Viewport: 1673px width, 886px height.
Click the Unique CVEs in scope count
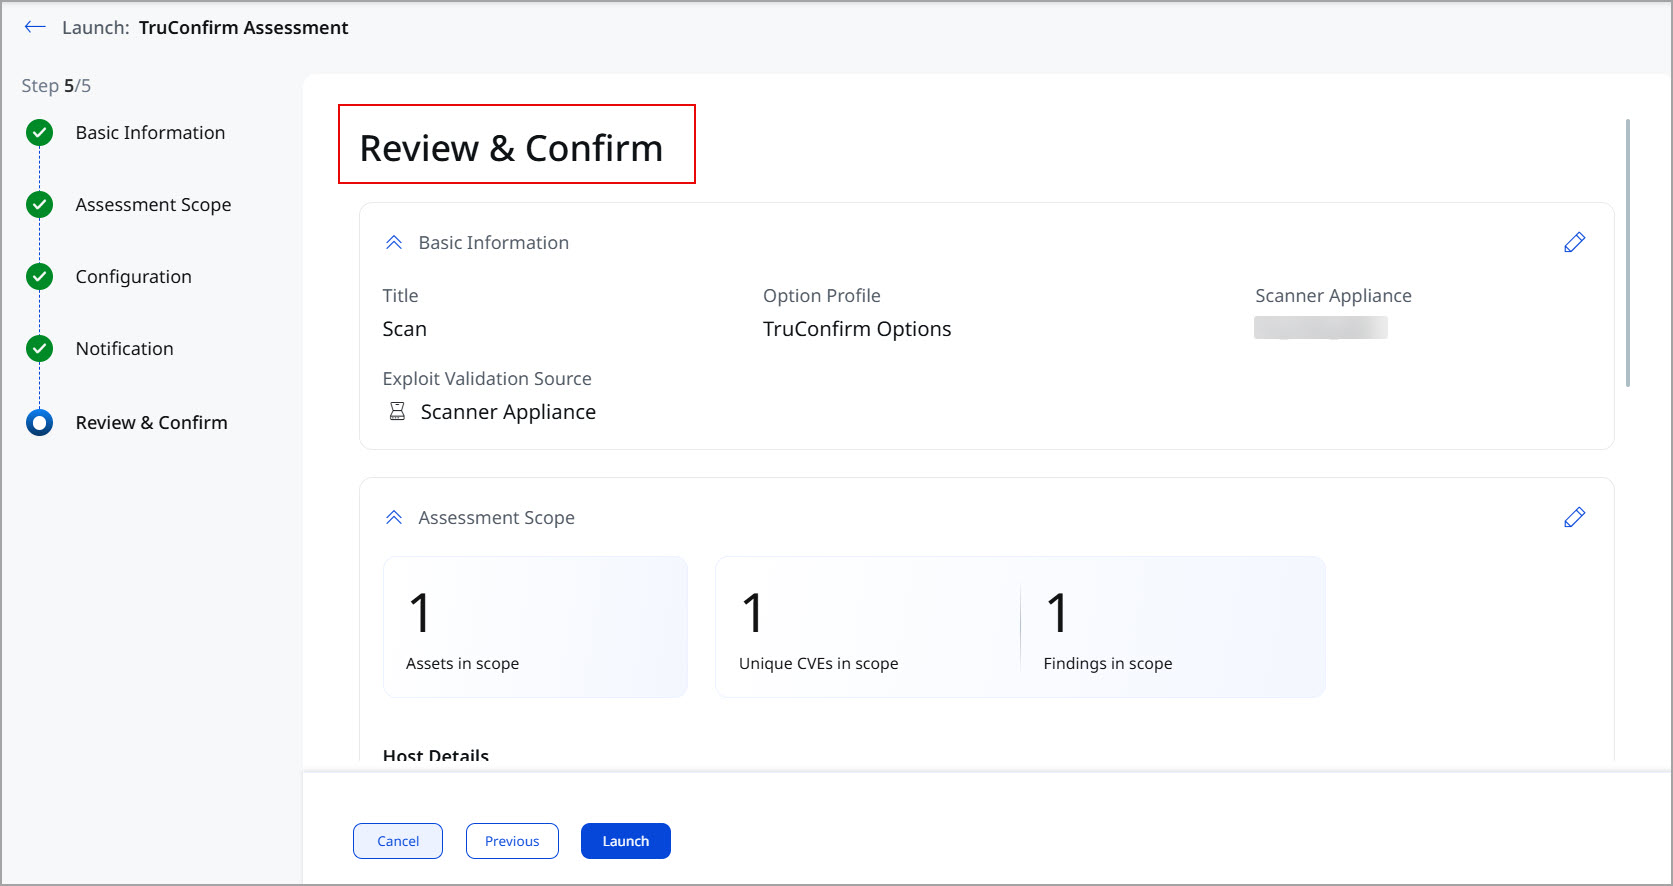coord(753,613)
